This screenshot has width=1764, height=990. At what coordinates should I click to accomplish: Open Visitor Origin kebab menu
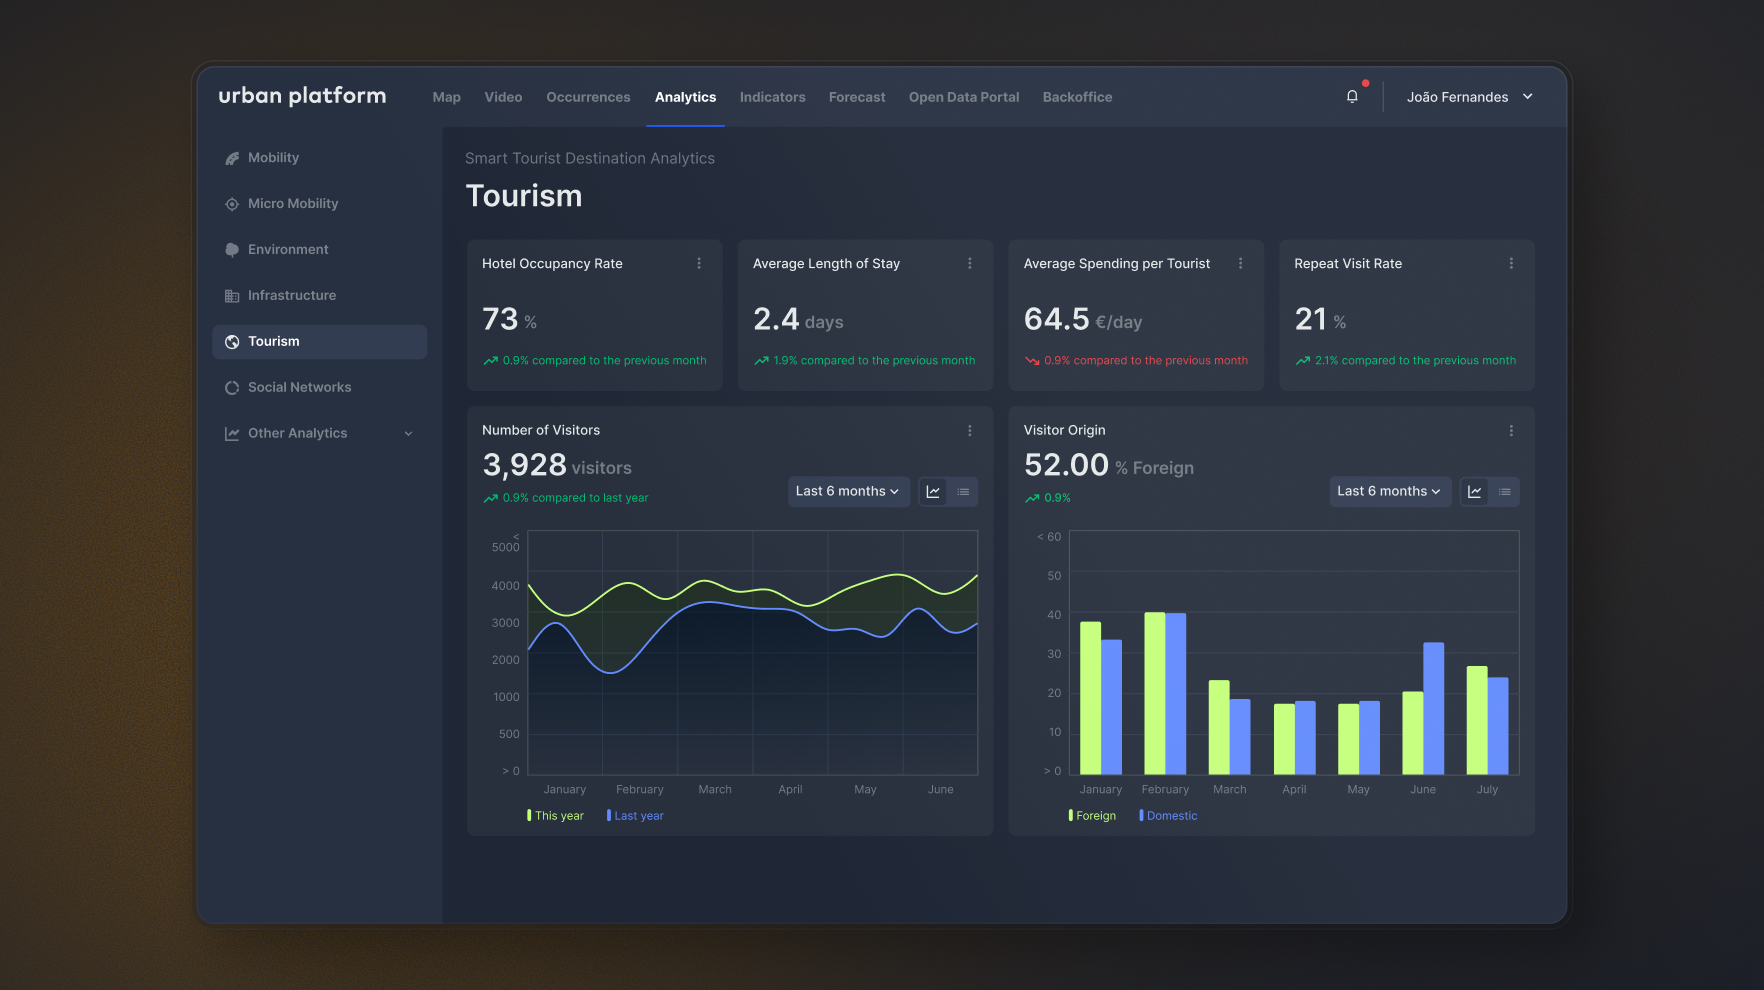pyautogui.click(x=1511, y=431)
